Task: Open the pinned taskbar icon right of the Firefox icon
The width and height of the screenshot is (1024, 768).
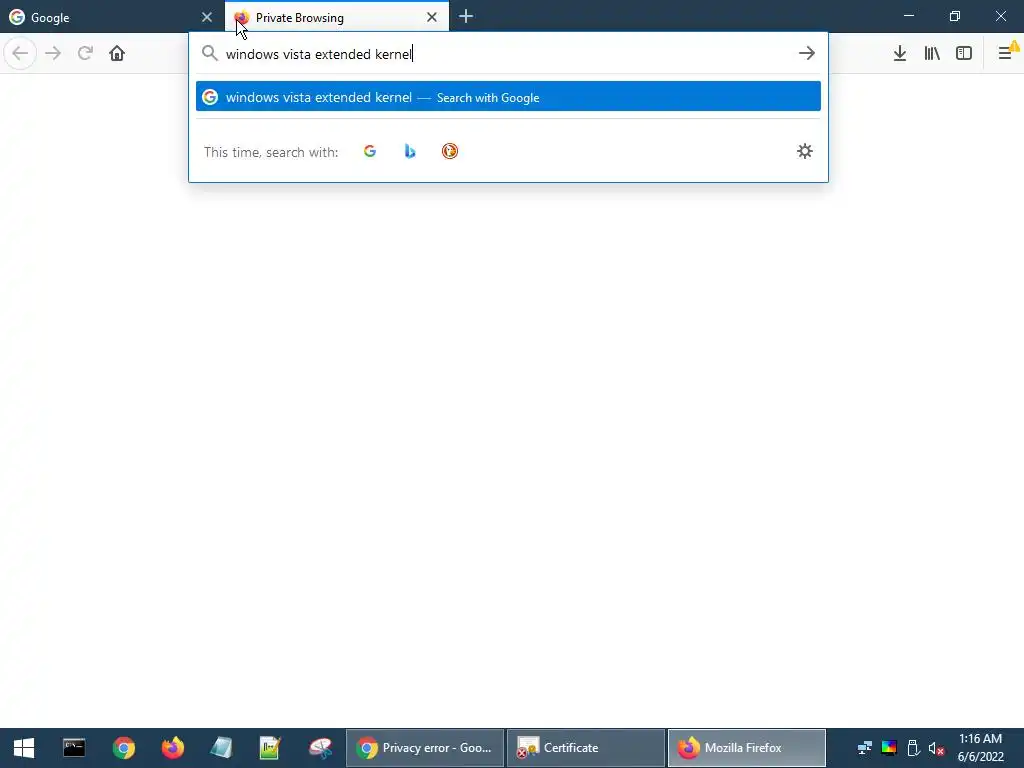Action: pos(221,748)
